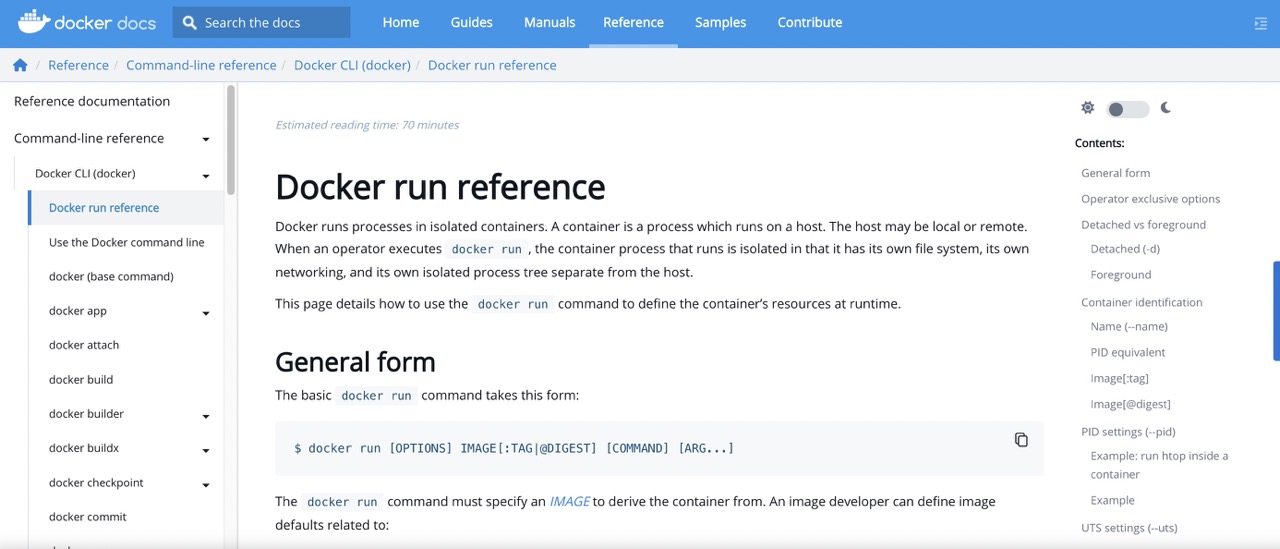
Task: Click the Search the docs field
Action: click(261, 22)
